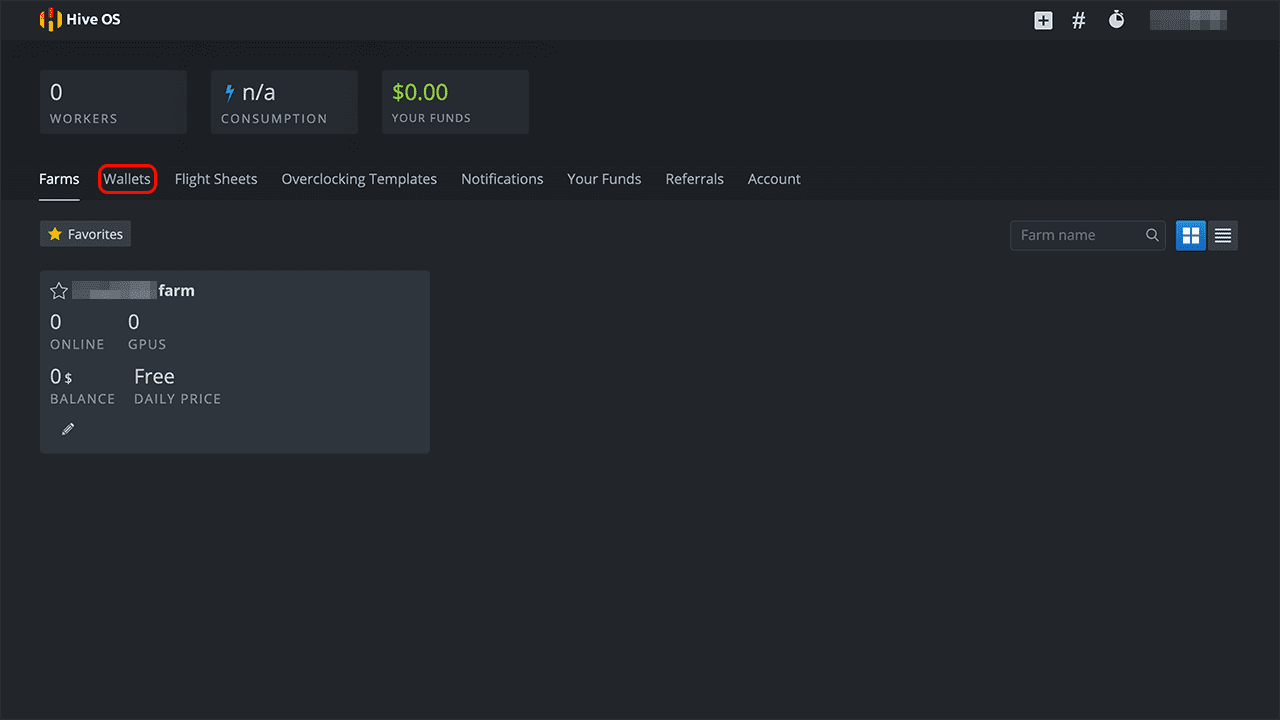Open the blurred username account menu
This screenshot has width=1280, height=720.
click(1188, 20)
